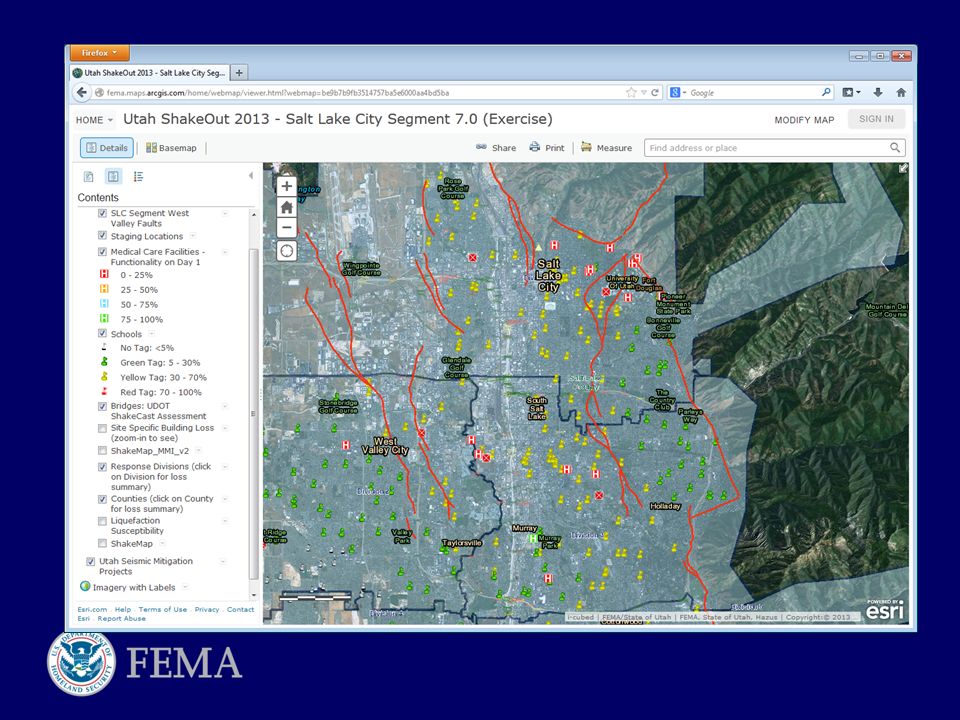
Task: Click red hospital marker by West Valley City
Action: click(x=346, y=445)
